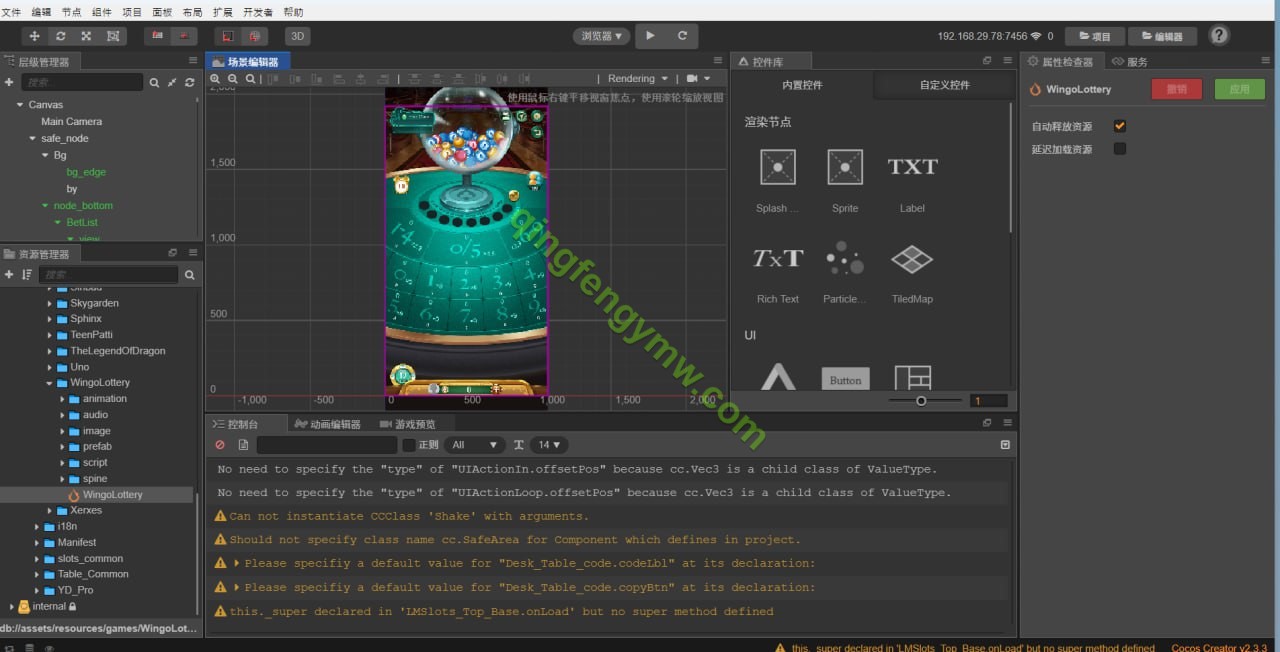This screenshot has width=1280, height=652.
Task: Click the Play preview button
Action: pyautogui.click(x=650, y=36)
